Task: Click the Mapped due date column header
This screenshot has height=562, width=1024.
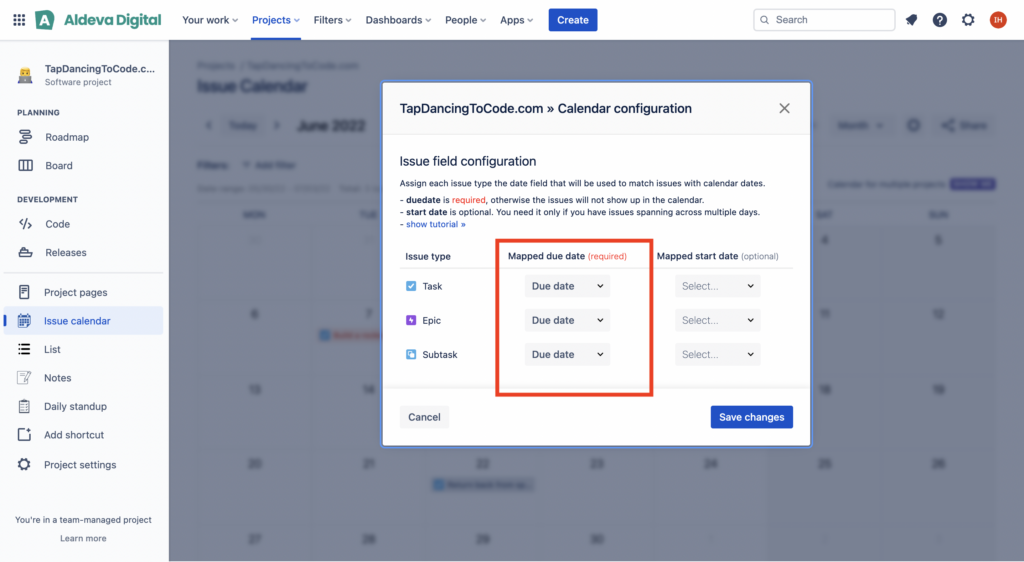Action: coord(567,256)
